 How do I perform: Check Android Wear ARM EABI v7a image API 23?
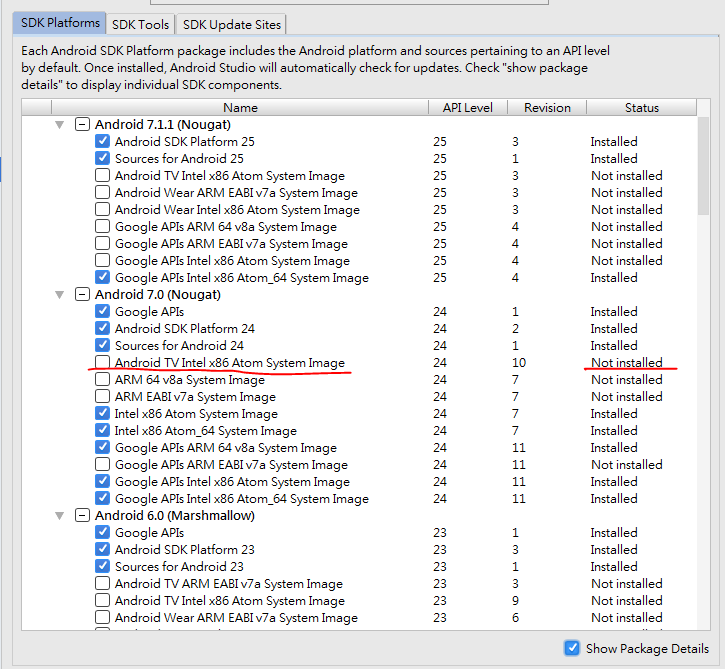coord(102,617)
